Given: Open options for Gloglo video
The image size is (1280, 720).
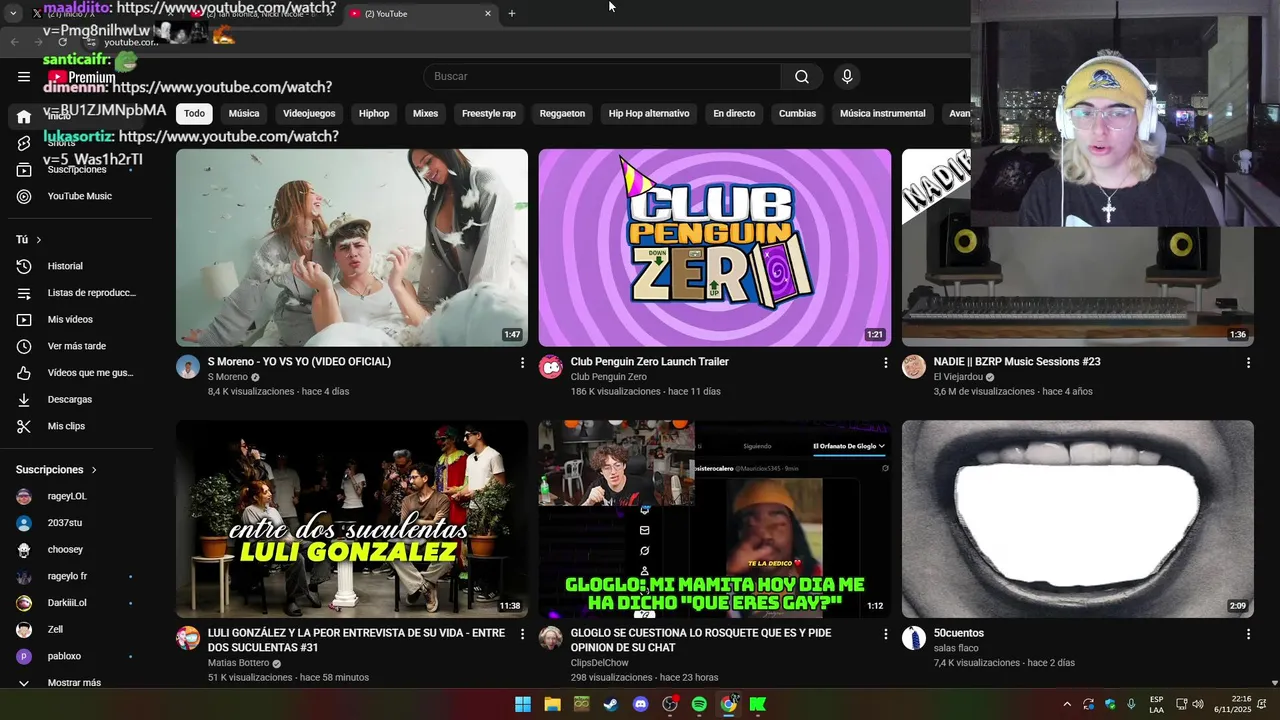Looking at the screenshot, I should 885,634.
